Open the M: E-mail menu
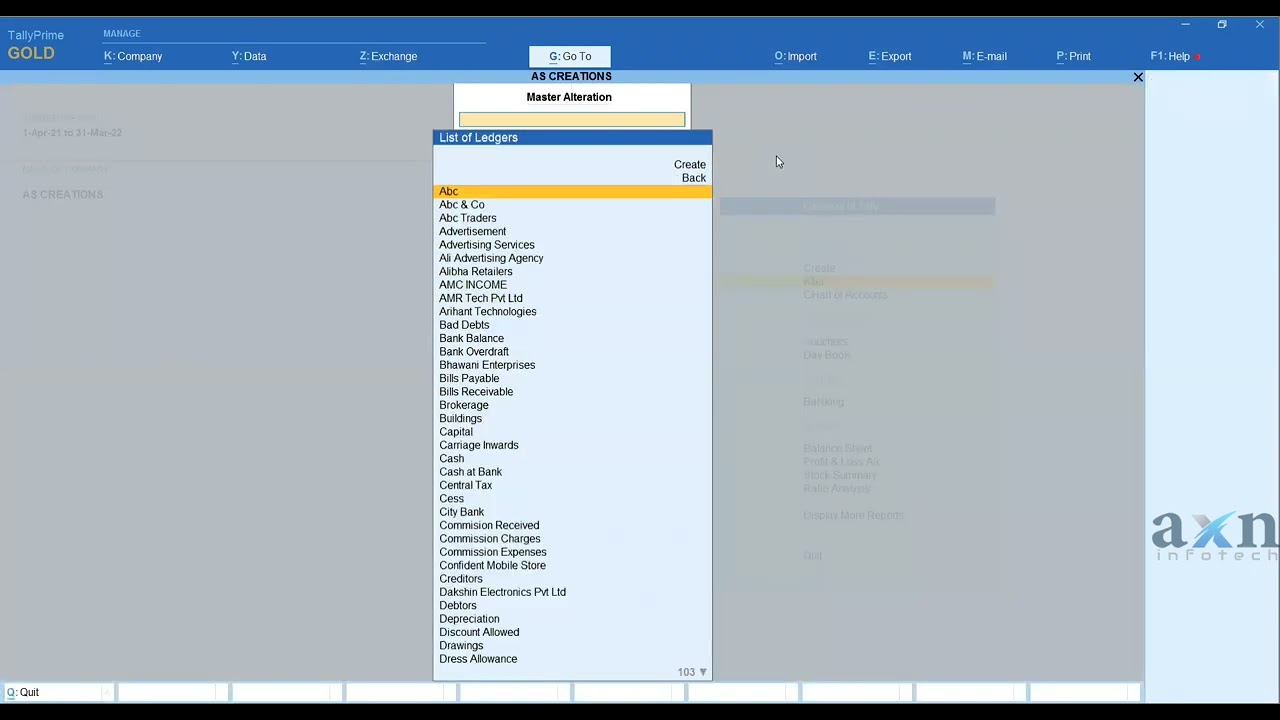1280x720 pixels. [x=984, y=56]
